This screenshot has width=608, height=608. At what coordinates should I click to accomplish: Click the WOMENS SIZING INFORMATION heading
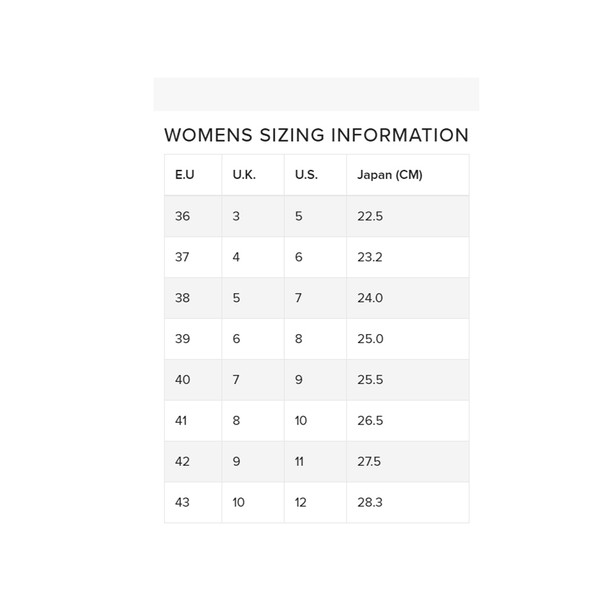click(316, 136)
